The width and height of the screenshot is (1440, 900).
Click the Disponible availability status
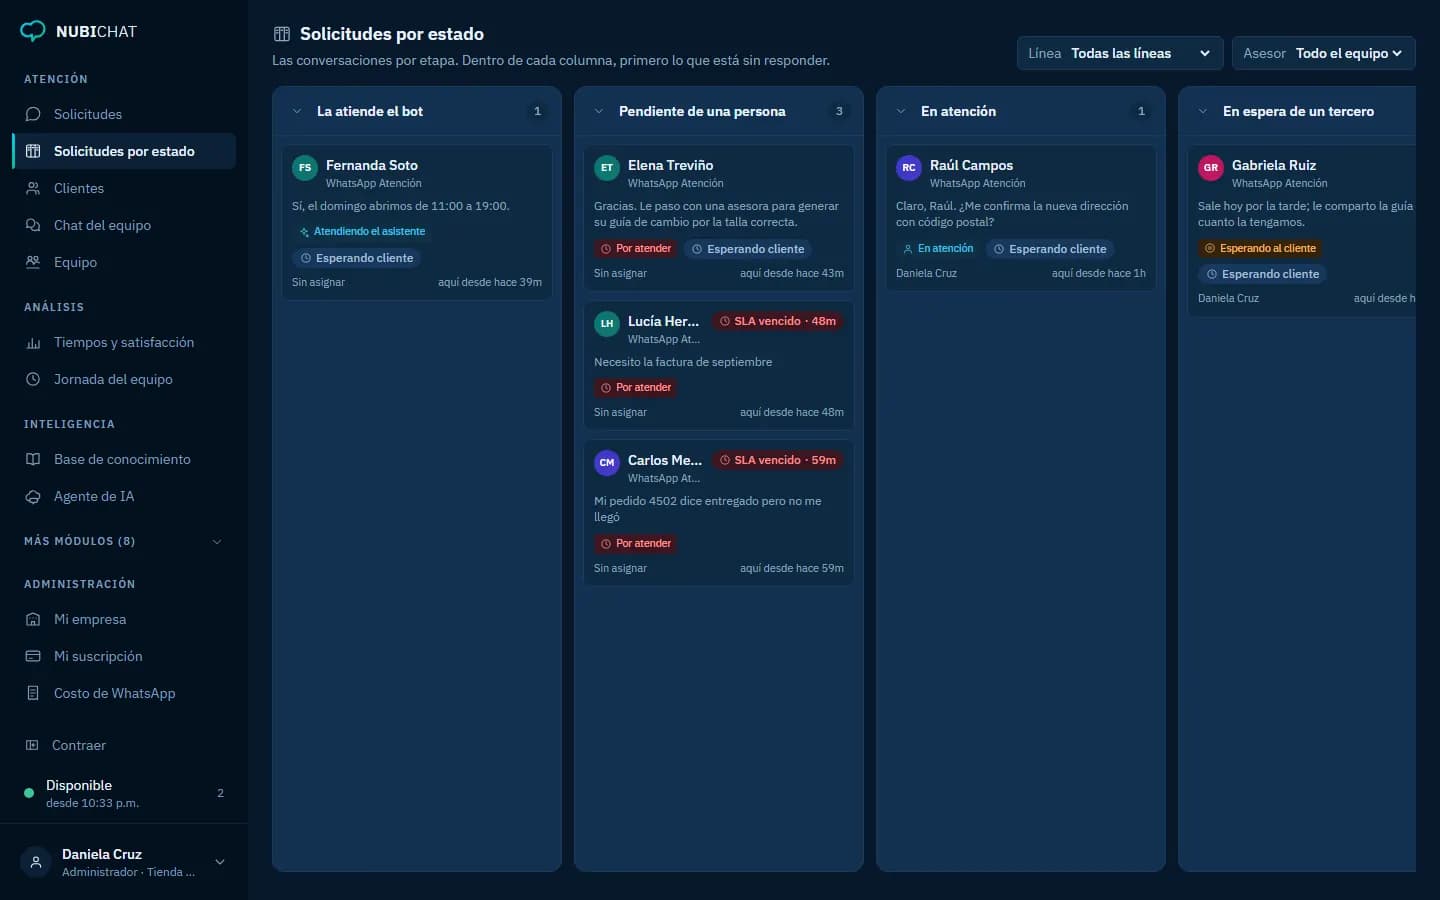124,793
